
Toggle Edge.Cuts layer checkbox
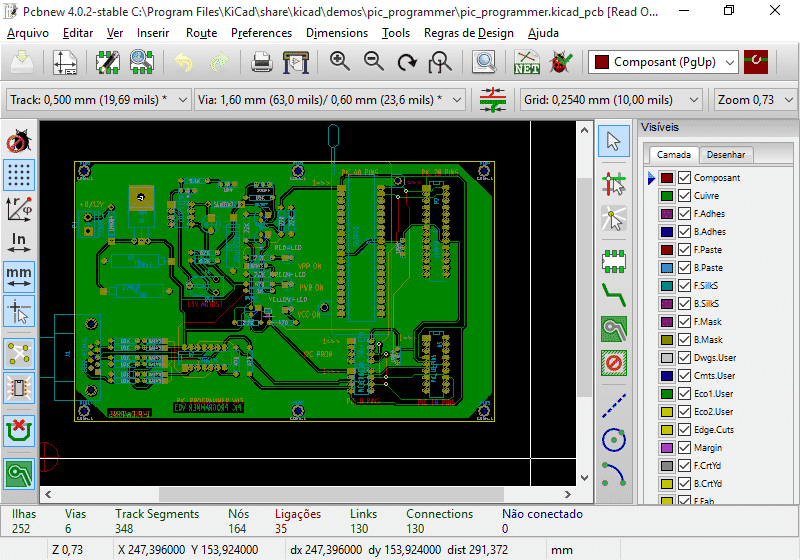click(685, 430)
